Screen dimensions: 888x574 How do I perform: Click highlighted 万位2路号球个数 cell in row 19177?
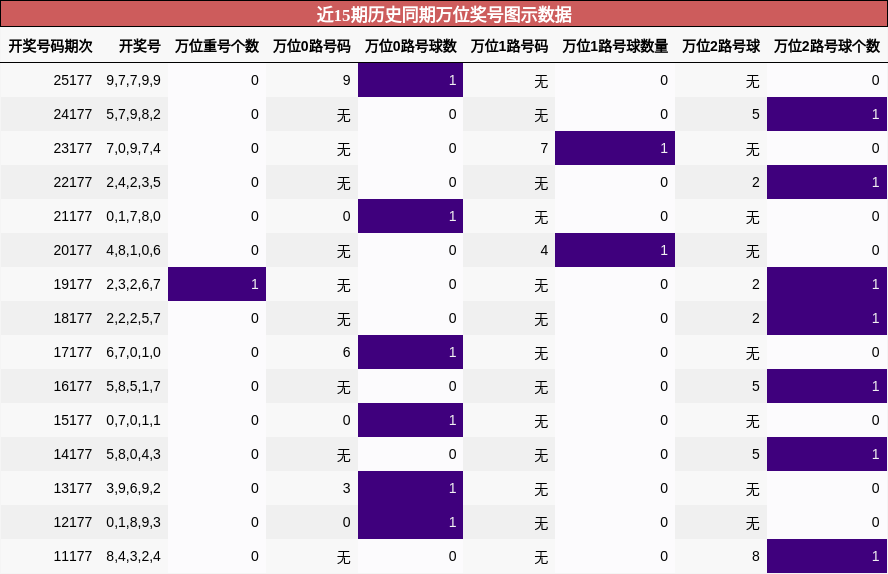coord(827,284)
